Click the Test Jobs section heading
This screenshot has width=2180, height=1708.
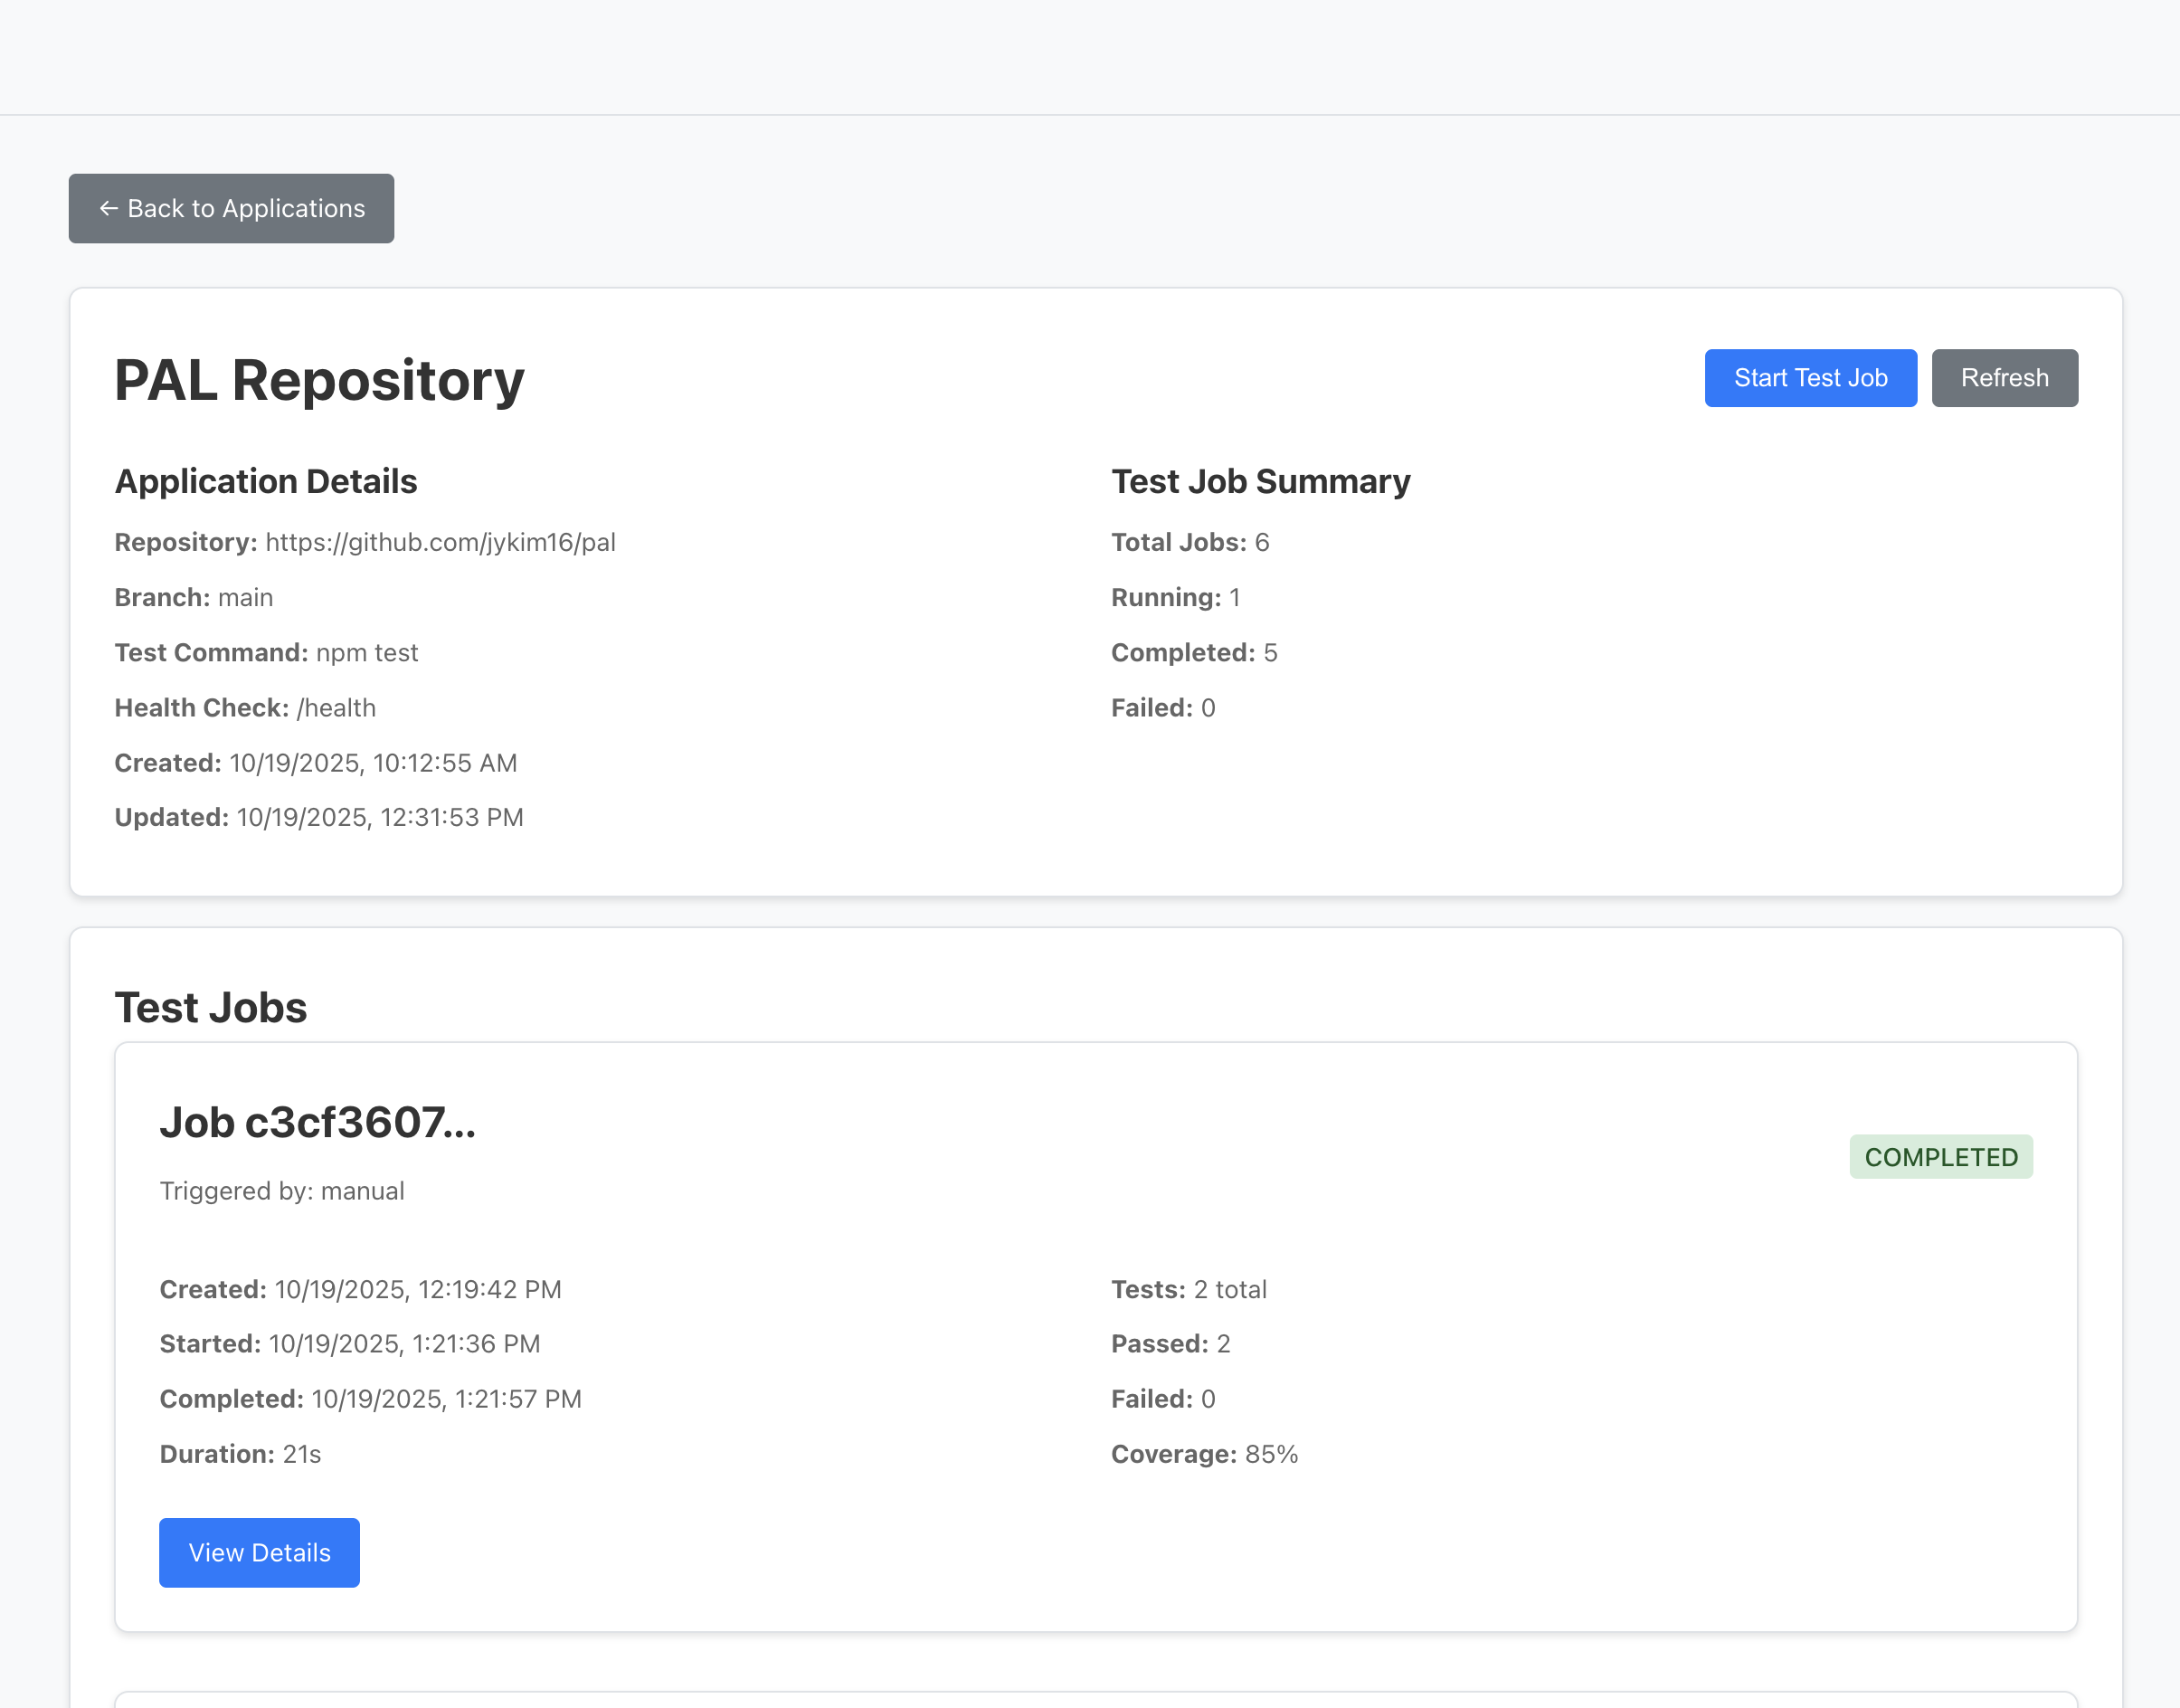click(210, 1007)
